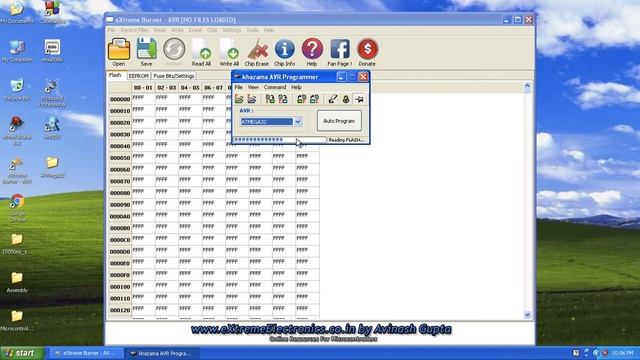The height and width of the screenshot is (360, 640).
Task: Click the Write All toolbar icon
Action: tap(229, 49)
